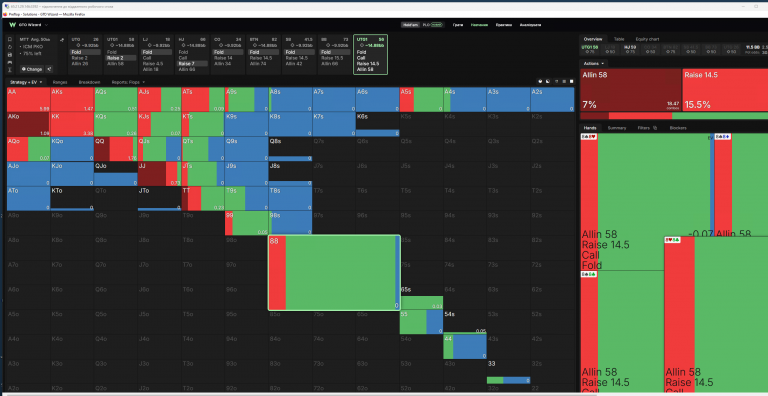Select the 33 hand cell
The image size is (768, 396).
coord(508,371)
